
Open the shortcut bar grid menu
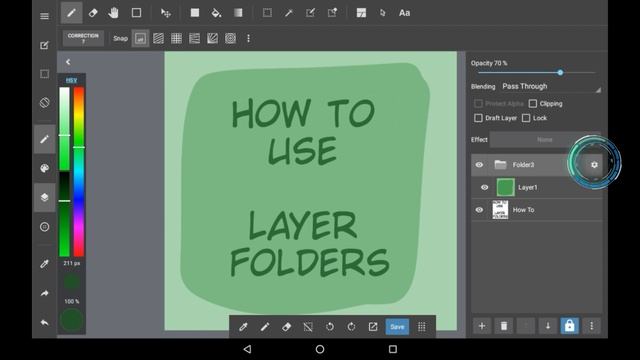(x=422, y=327)
